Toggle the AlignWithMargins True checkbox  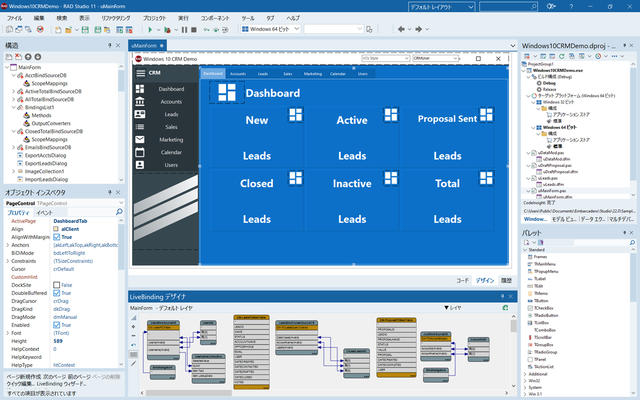point(56,237)
